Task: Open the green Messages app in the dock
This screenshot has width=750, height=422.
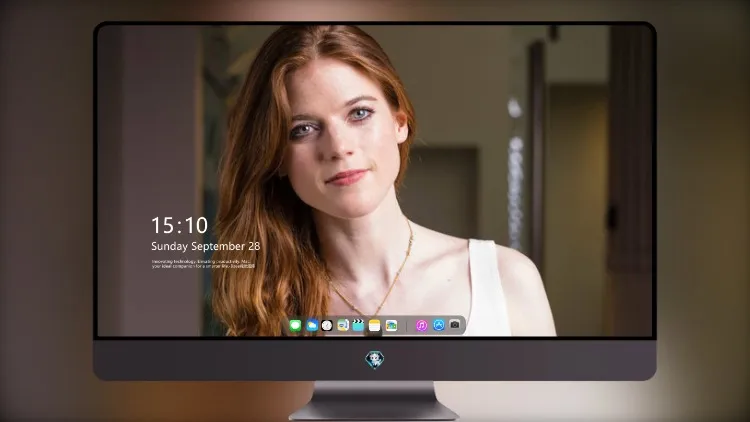Action: [295, 326]
